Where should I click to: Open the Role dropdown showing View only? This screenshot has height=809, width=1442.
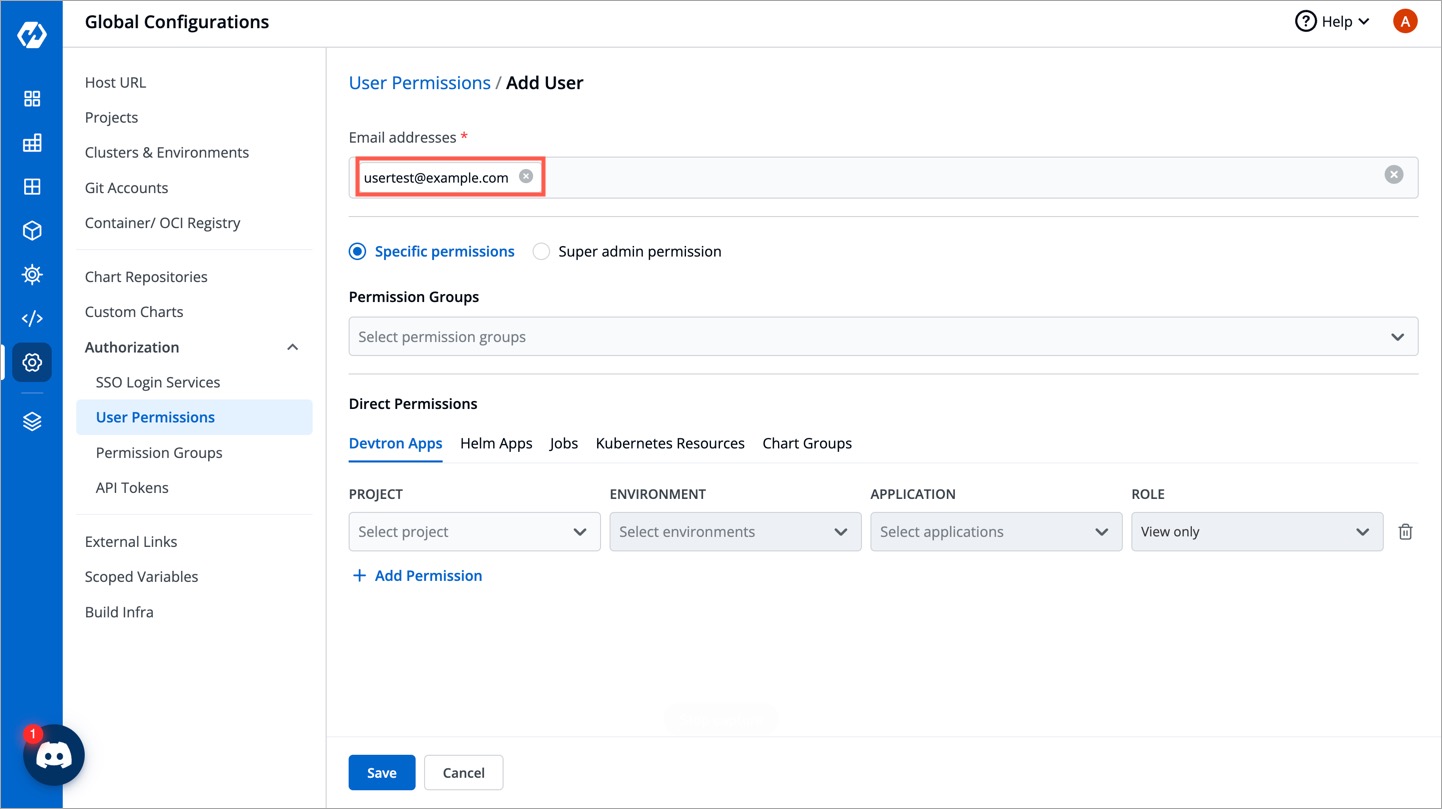pos(1256,531)
